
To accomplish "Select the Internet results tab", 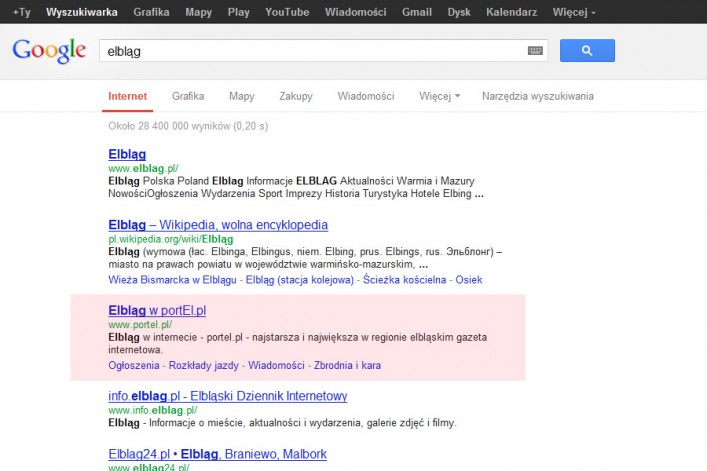I will pos(128,96).
